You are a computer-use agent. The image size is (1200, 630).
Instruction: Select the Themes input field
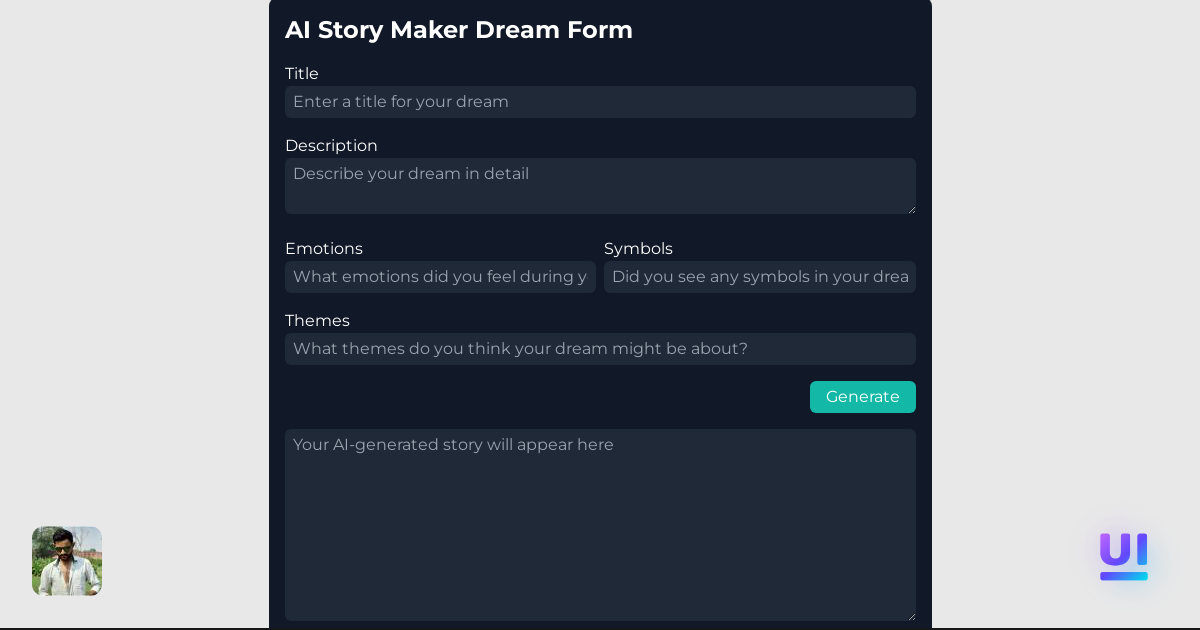click(600, 349)
